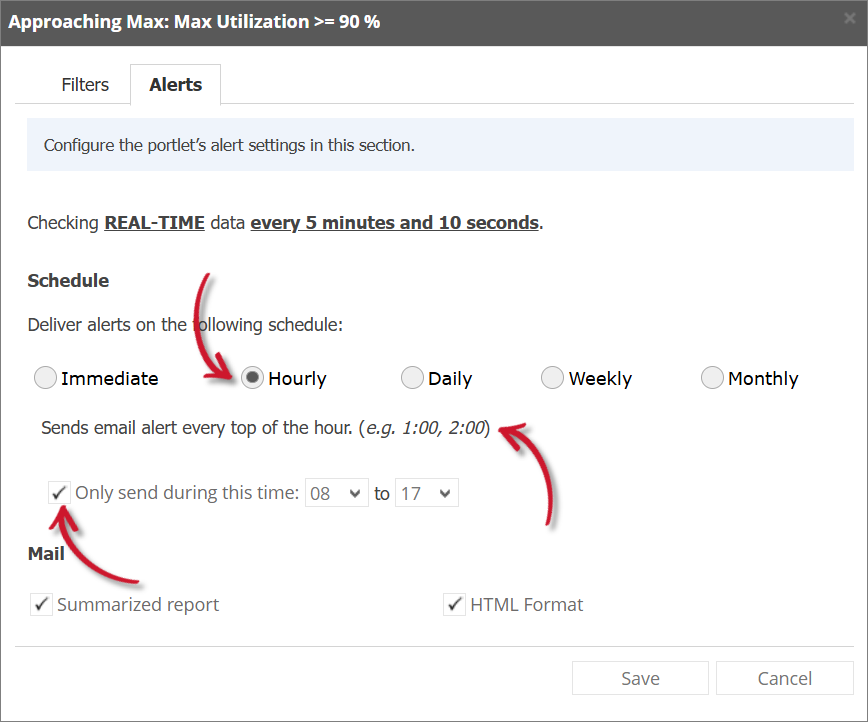Viewport: 868px width, 722px height.
Task: Choose the Daily alert schedule
Action: pos(412,378)
